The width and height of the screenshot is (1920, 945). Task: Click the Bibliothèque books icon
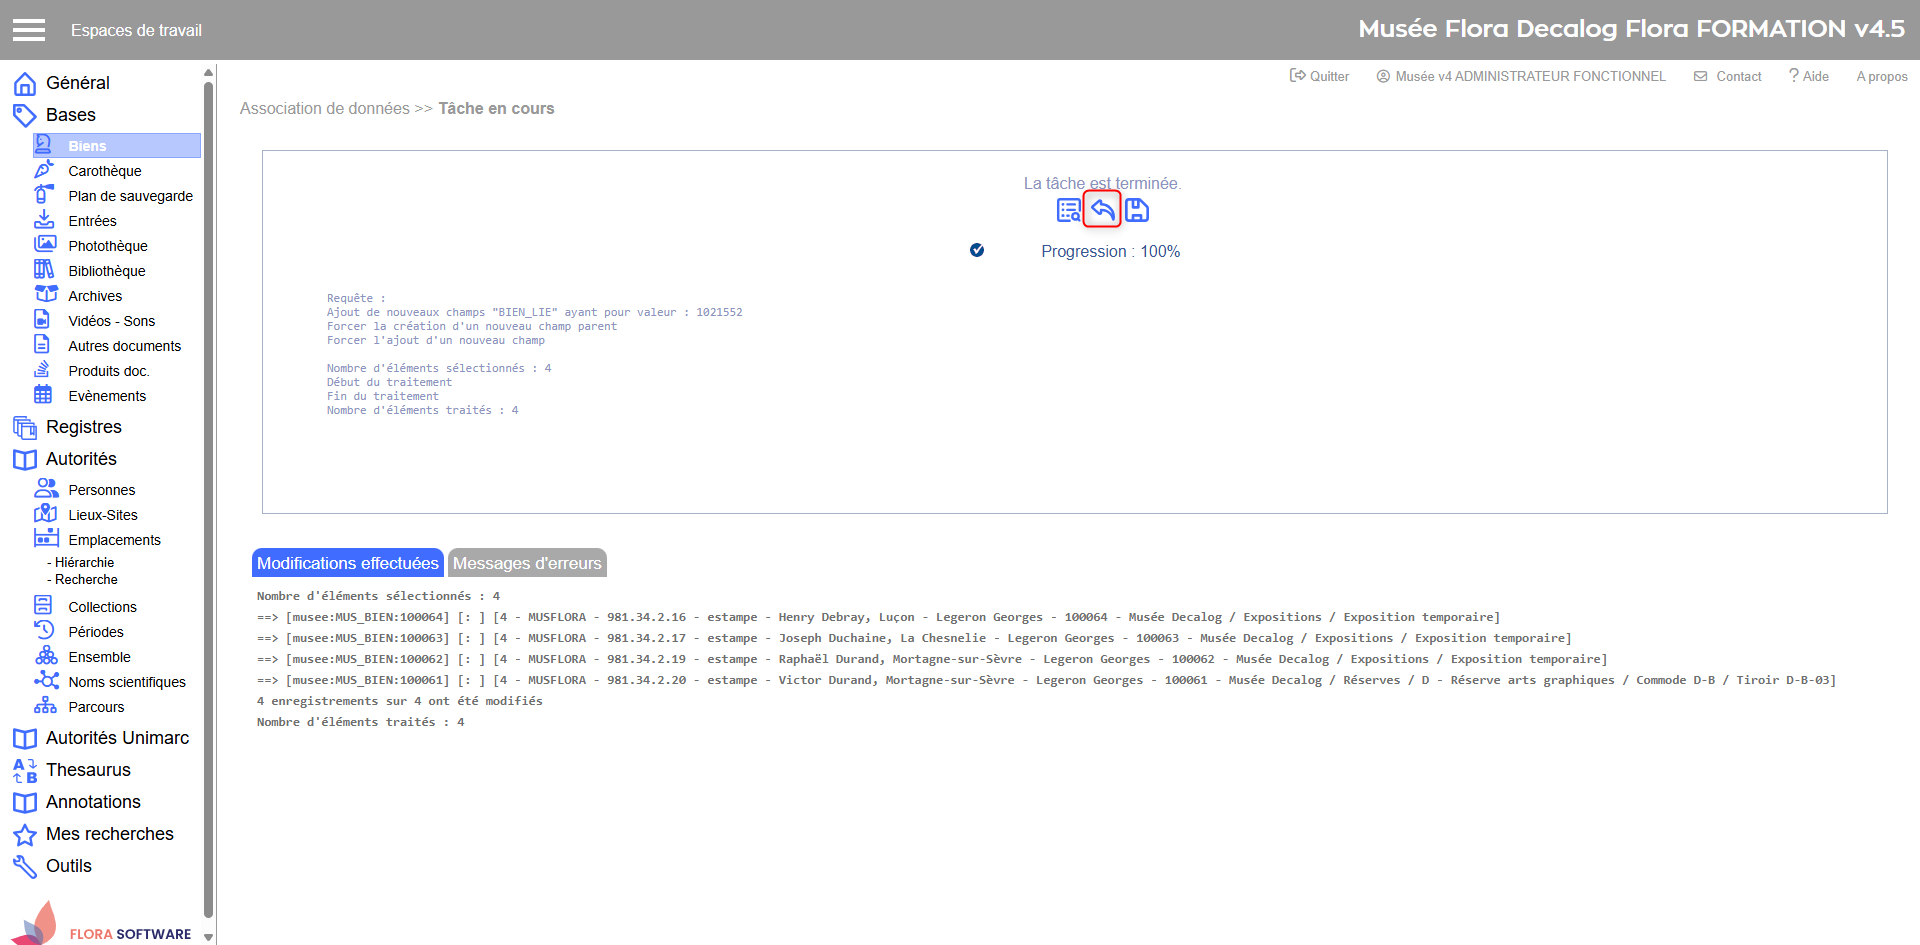[x=45, y=270]
